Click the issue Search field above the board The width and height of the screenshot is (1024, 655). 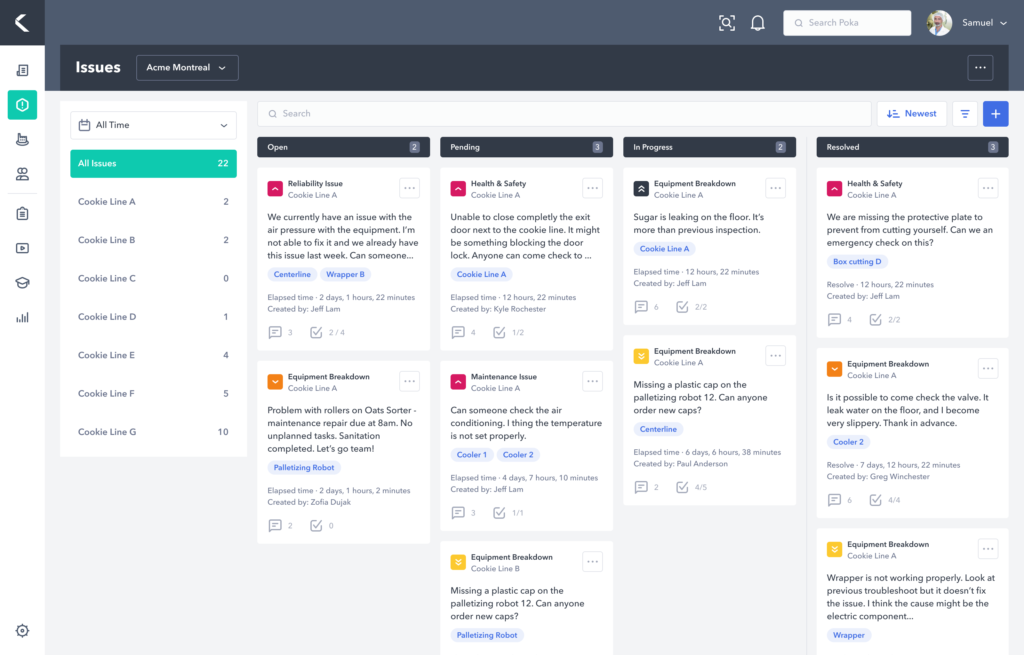[x=567, y=113]
